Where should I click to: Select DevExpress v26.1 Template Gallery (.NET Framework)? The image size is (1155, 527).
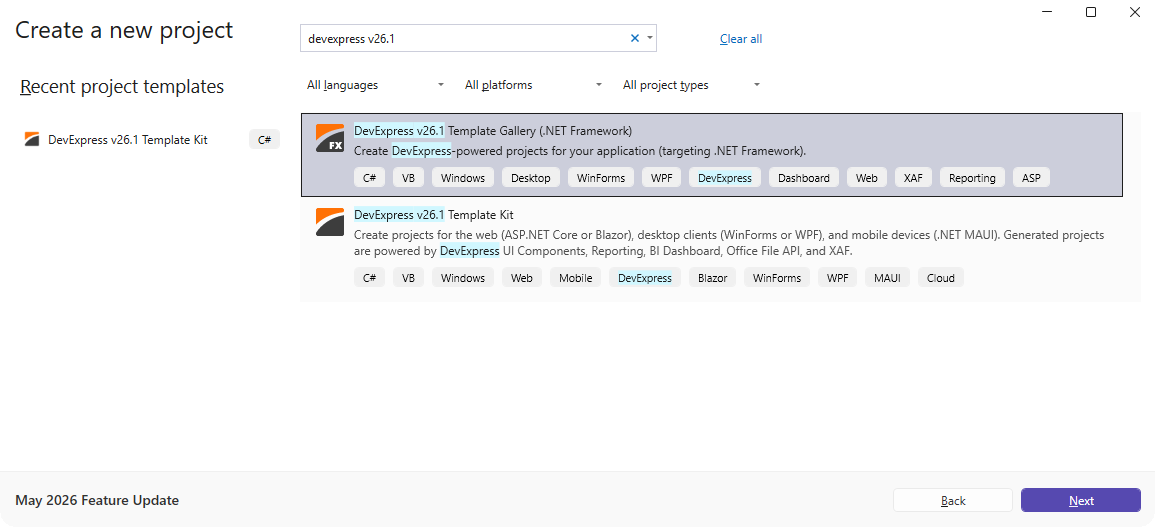click(x=712, y=155)
